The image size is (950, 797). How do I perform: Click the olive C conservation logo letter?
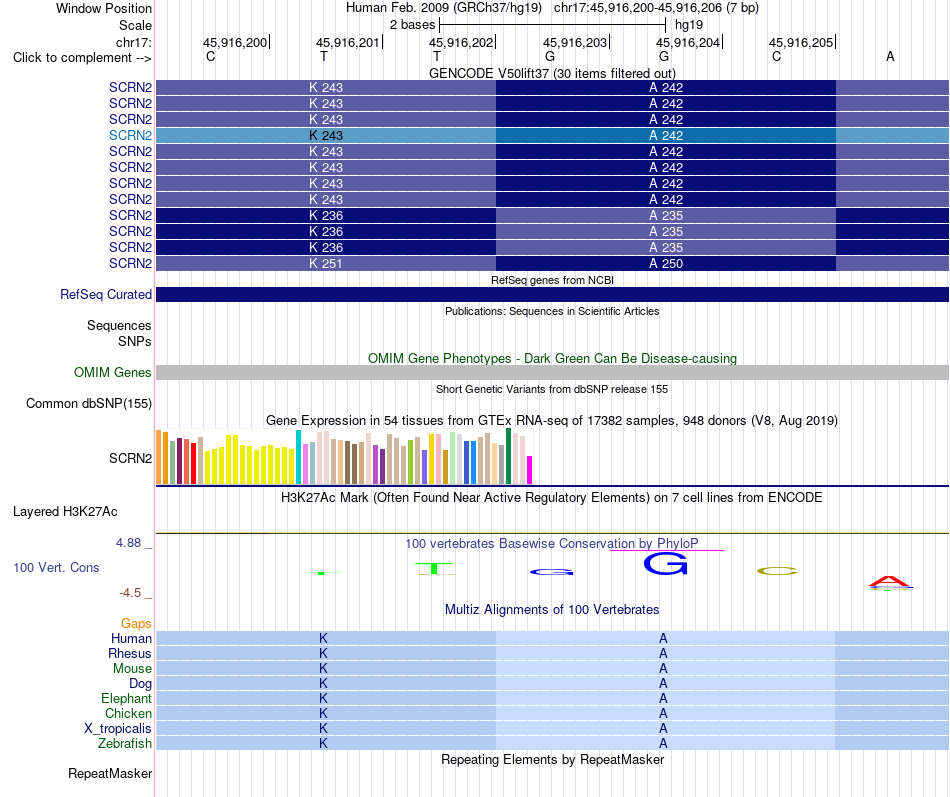777,571
